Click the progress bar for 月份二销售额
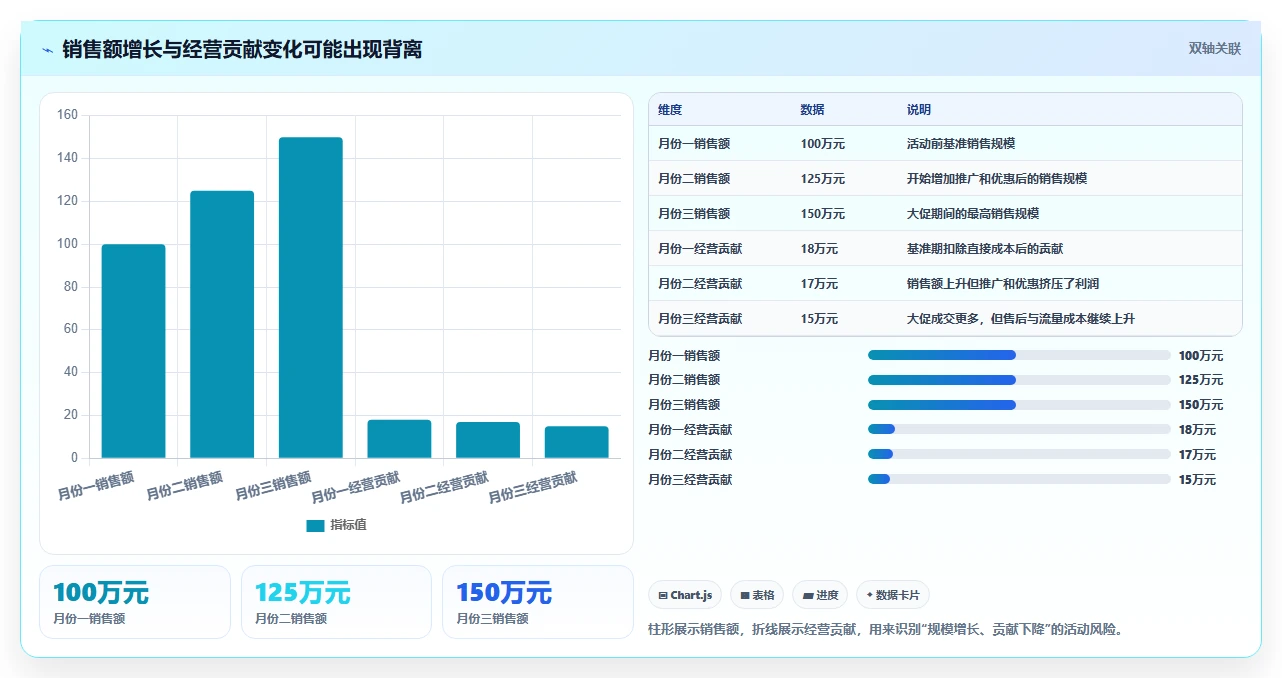 click(1019, 380)
